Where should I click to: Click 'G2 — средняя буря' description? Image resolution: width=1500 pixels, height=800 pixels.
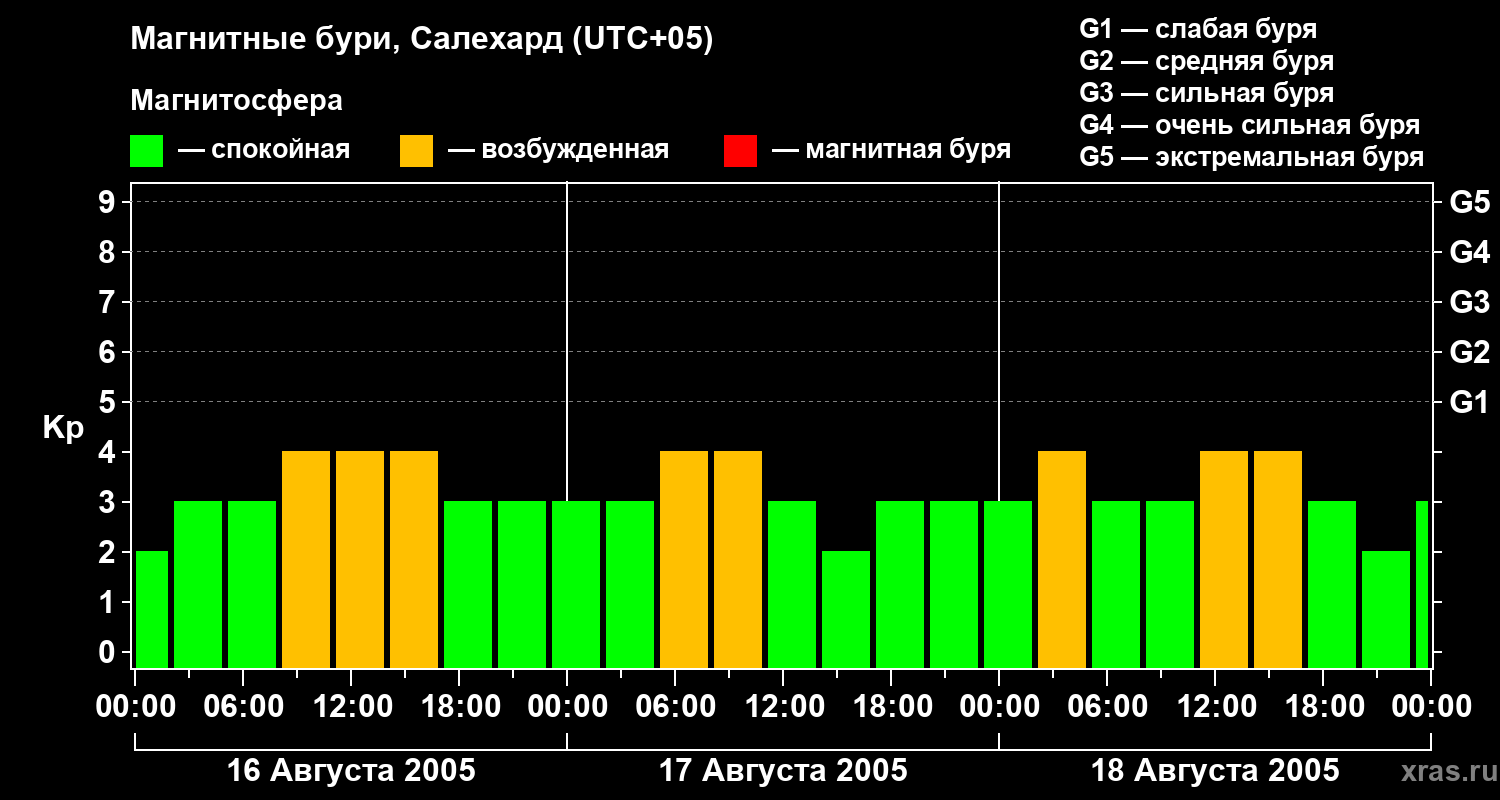1207,61
